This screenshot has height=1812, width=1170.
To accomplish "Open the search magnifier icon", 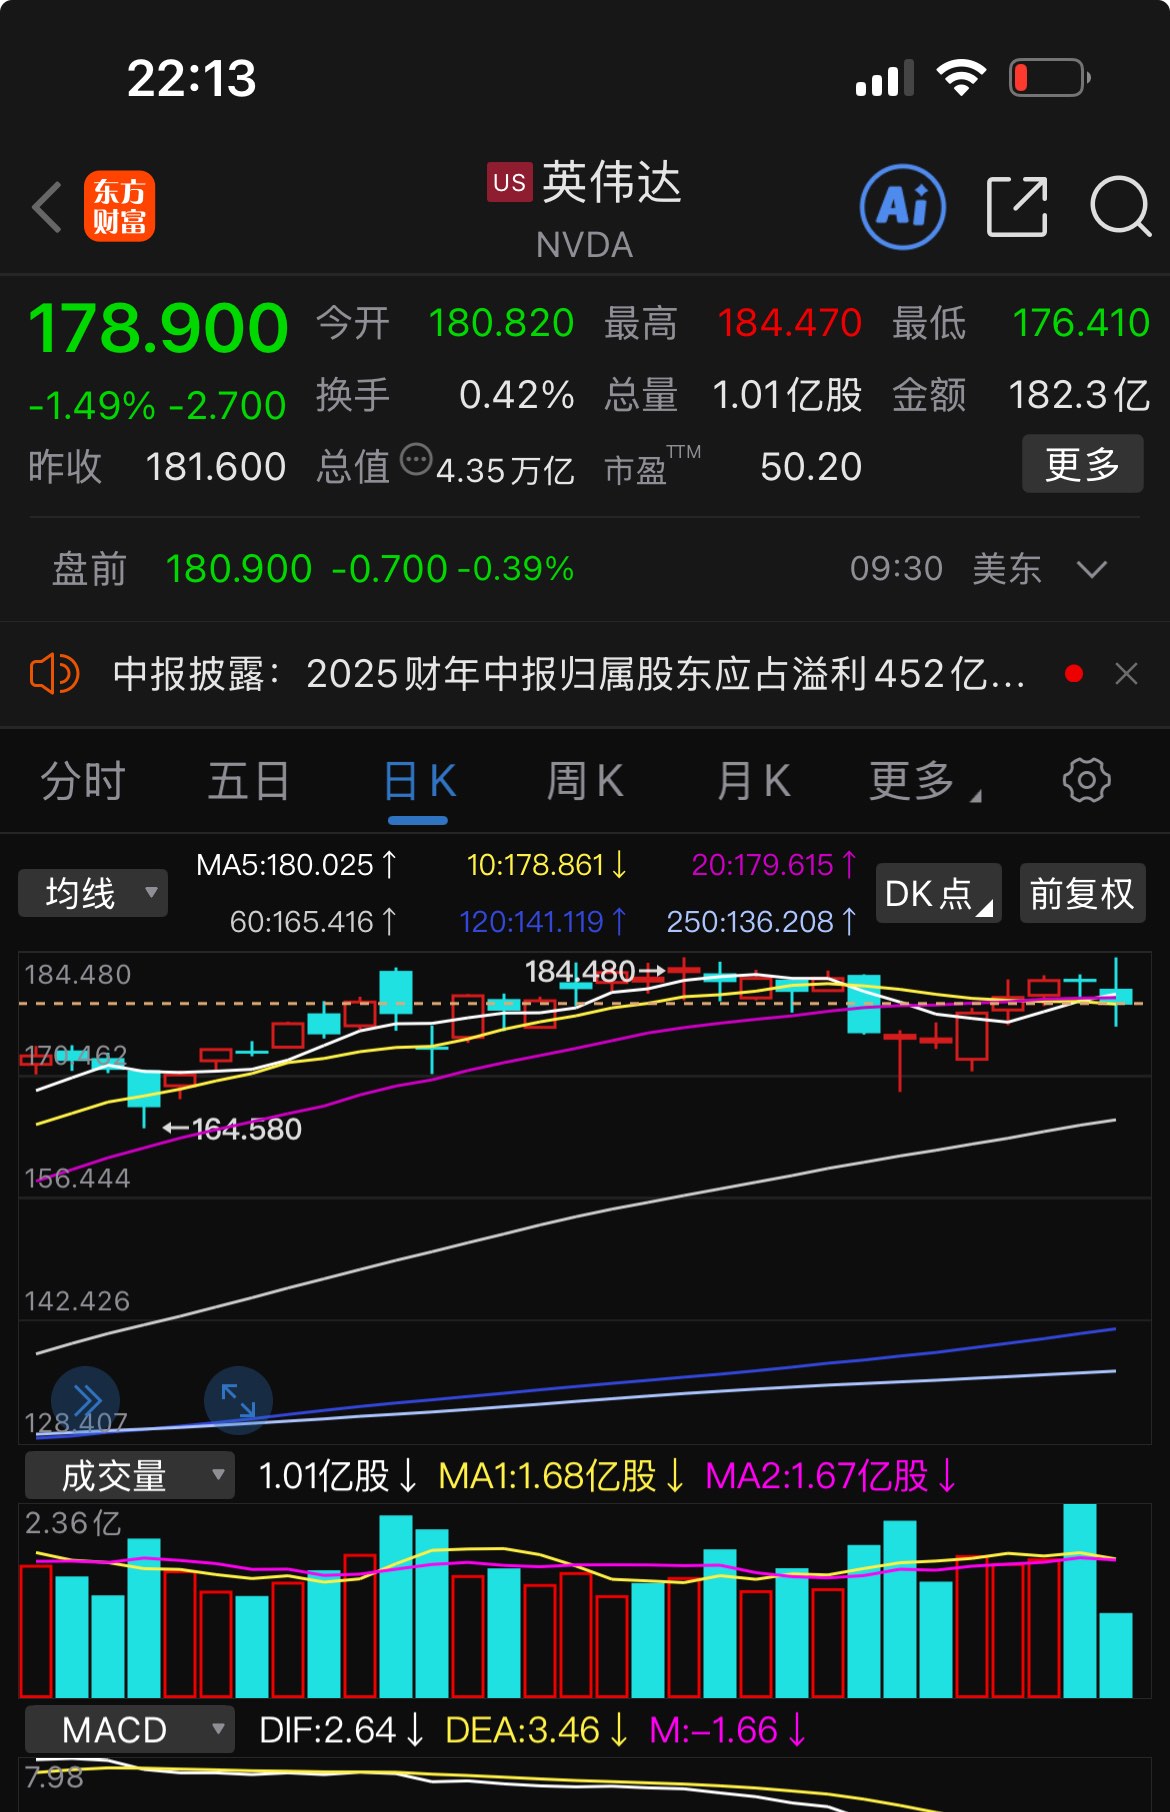I will point(1121,207).
